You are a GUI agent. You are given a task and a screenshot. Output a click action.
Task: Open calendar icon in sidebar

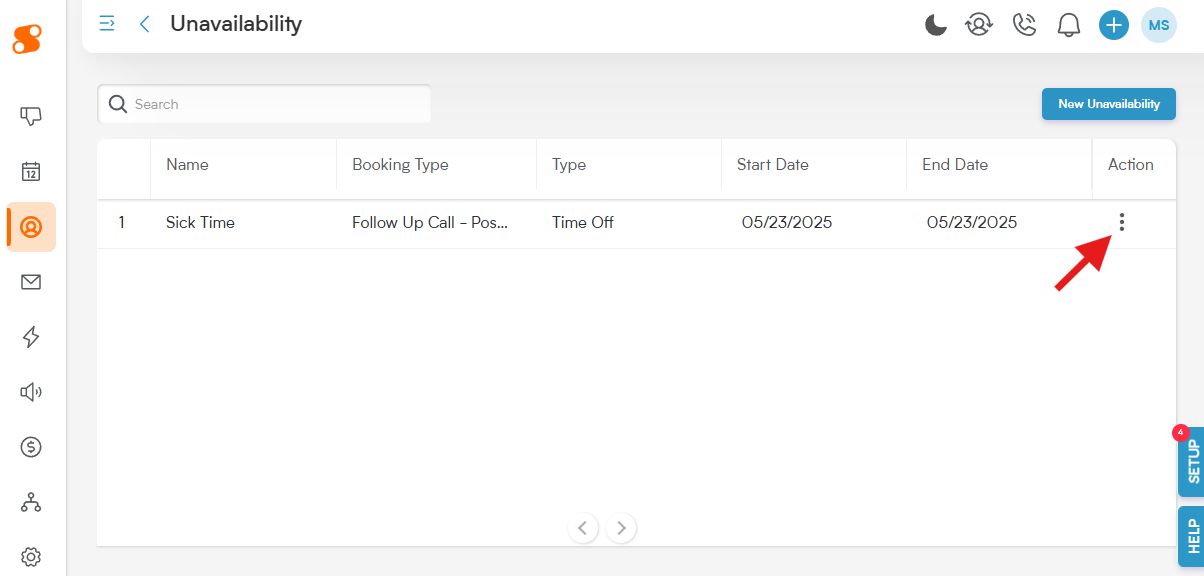tap(31, 171)
